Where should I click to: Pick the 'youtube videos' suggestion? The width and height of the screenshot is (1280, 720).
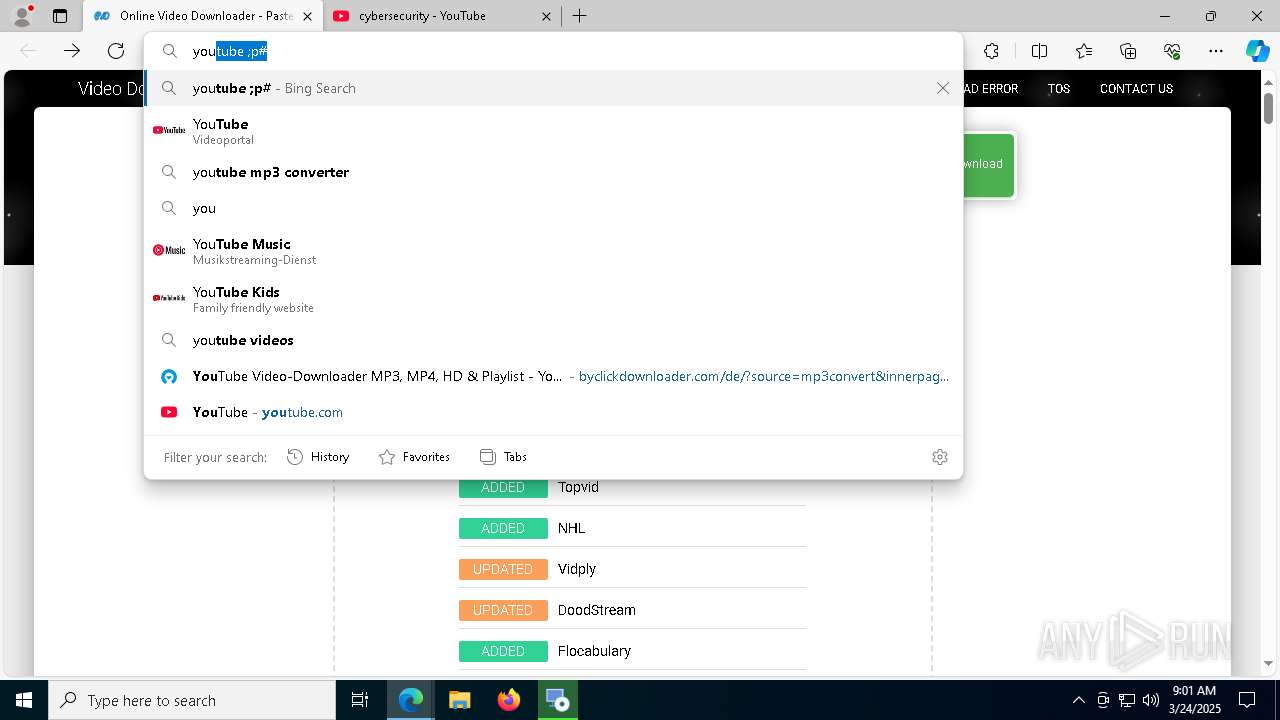pos(553,340)
